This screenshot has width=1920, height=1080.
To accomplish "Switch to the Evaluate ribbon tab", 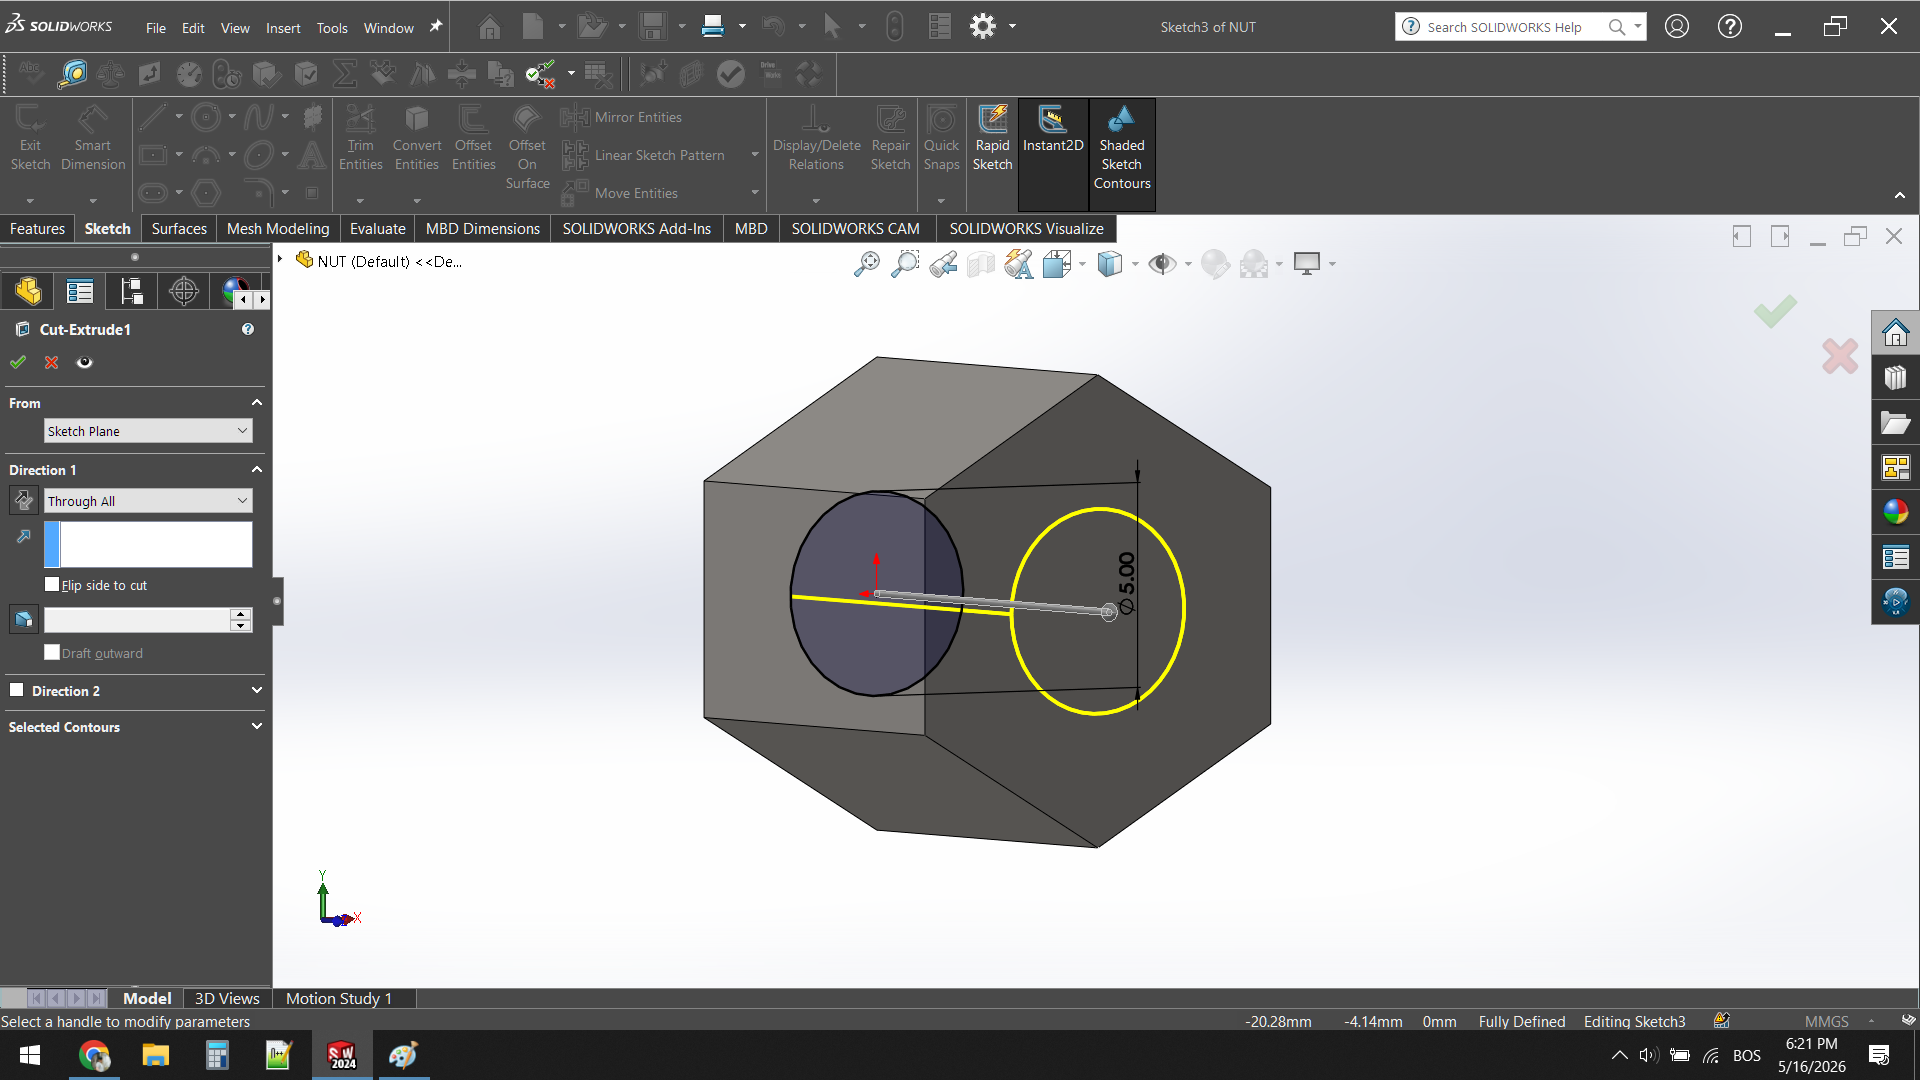I will pos(378,229).
